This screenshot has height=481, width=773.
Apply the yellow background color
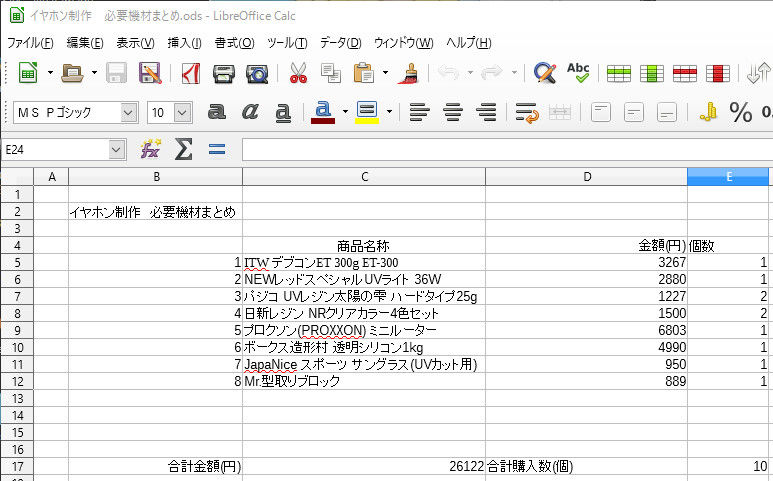(367, 112)
